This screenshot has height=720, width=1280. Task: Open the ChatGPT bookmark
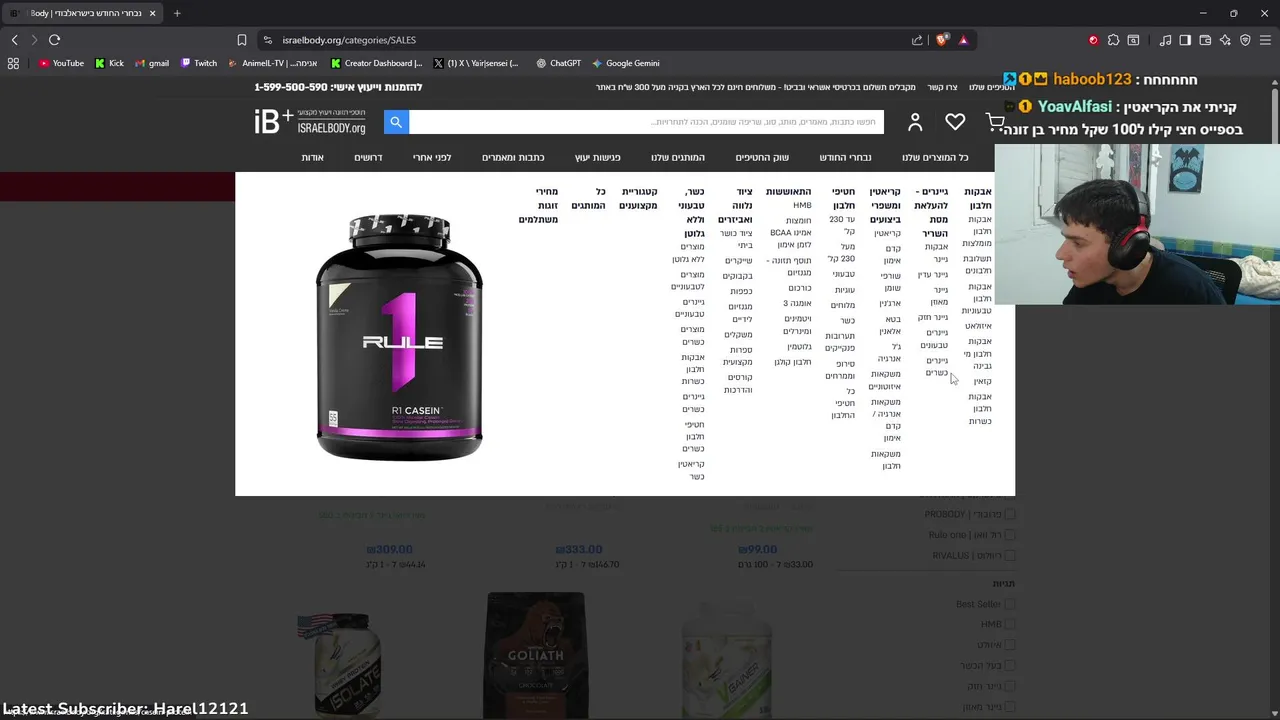point(558,63)
